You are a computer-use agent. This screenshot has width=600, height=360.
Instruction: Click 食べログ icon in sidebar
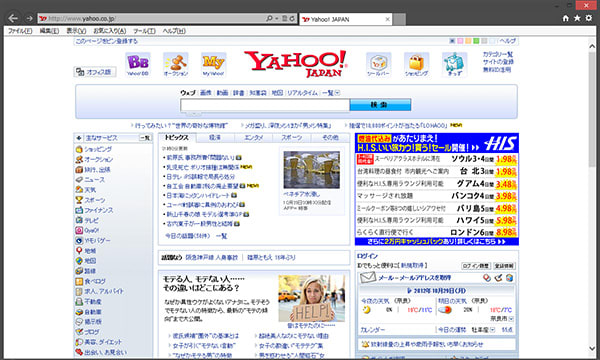click(79, 281)
